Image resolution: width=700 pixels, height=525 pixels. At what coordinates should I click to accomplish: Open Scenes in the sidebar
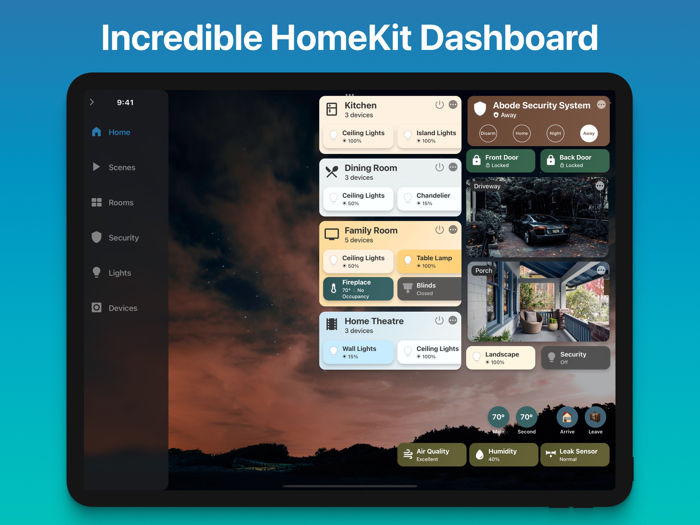[113, 167]
